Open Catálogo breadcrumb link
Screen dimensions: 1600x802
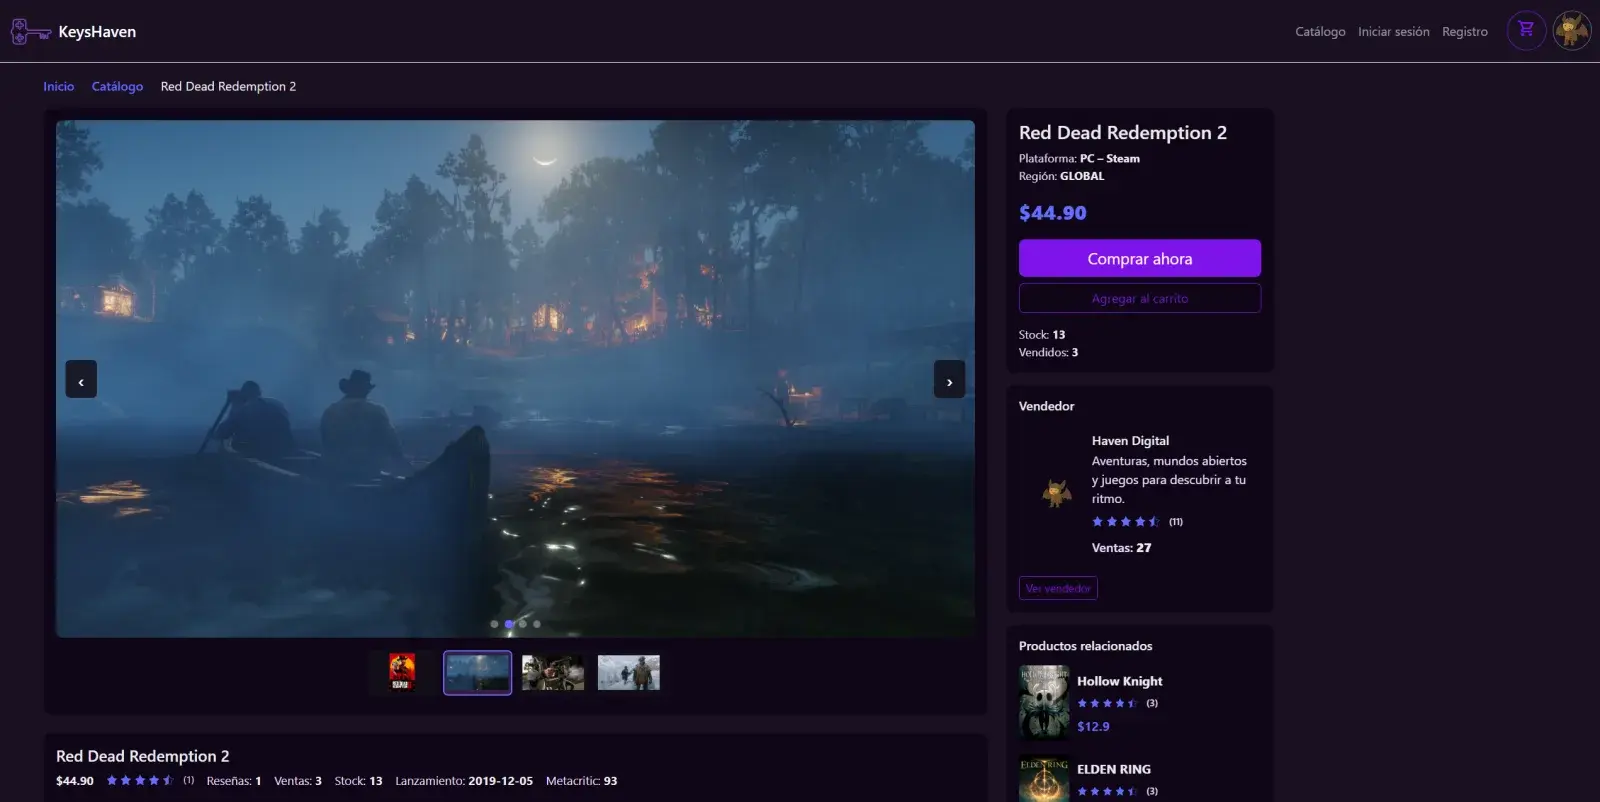[x=117, y=87]
